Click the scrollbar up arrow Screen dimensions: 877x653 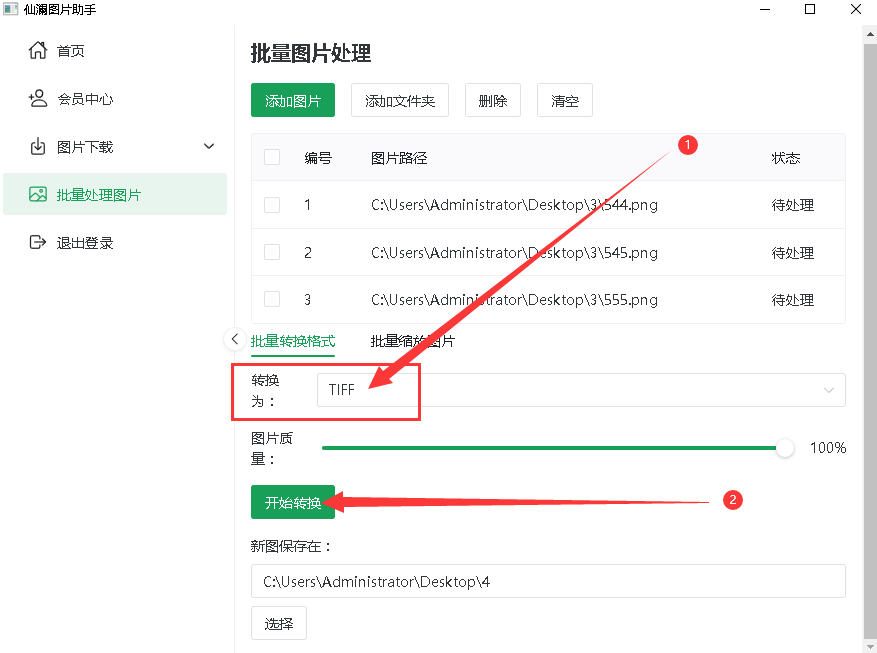(x=870, y=34)
